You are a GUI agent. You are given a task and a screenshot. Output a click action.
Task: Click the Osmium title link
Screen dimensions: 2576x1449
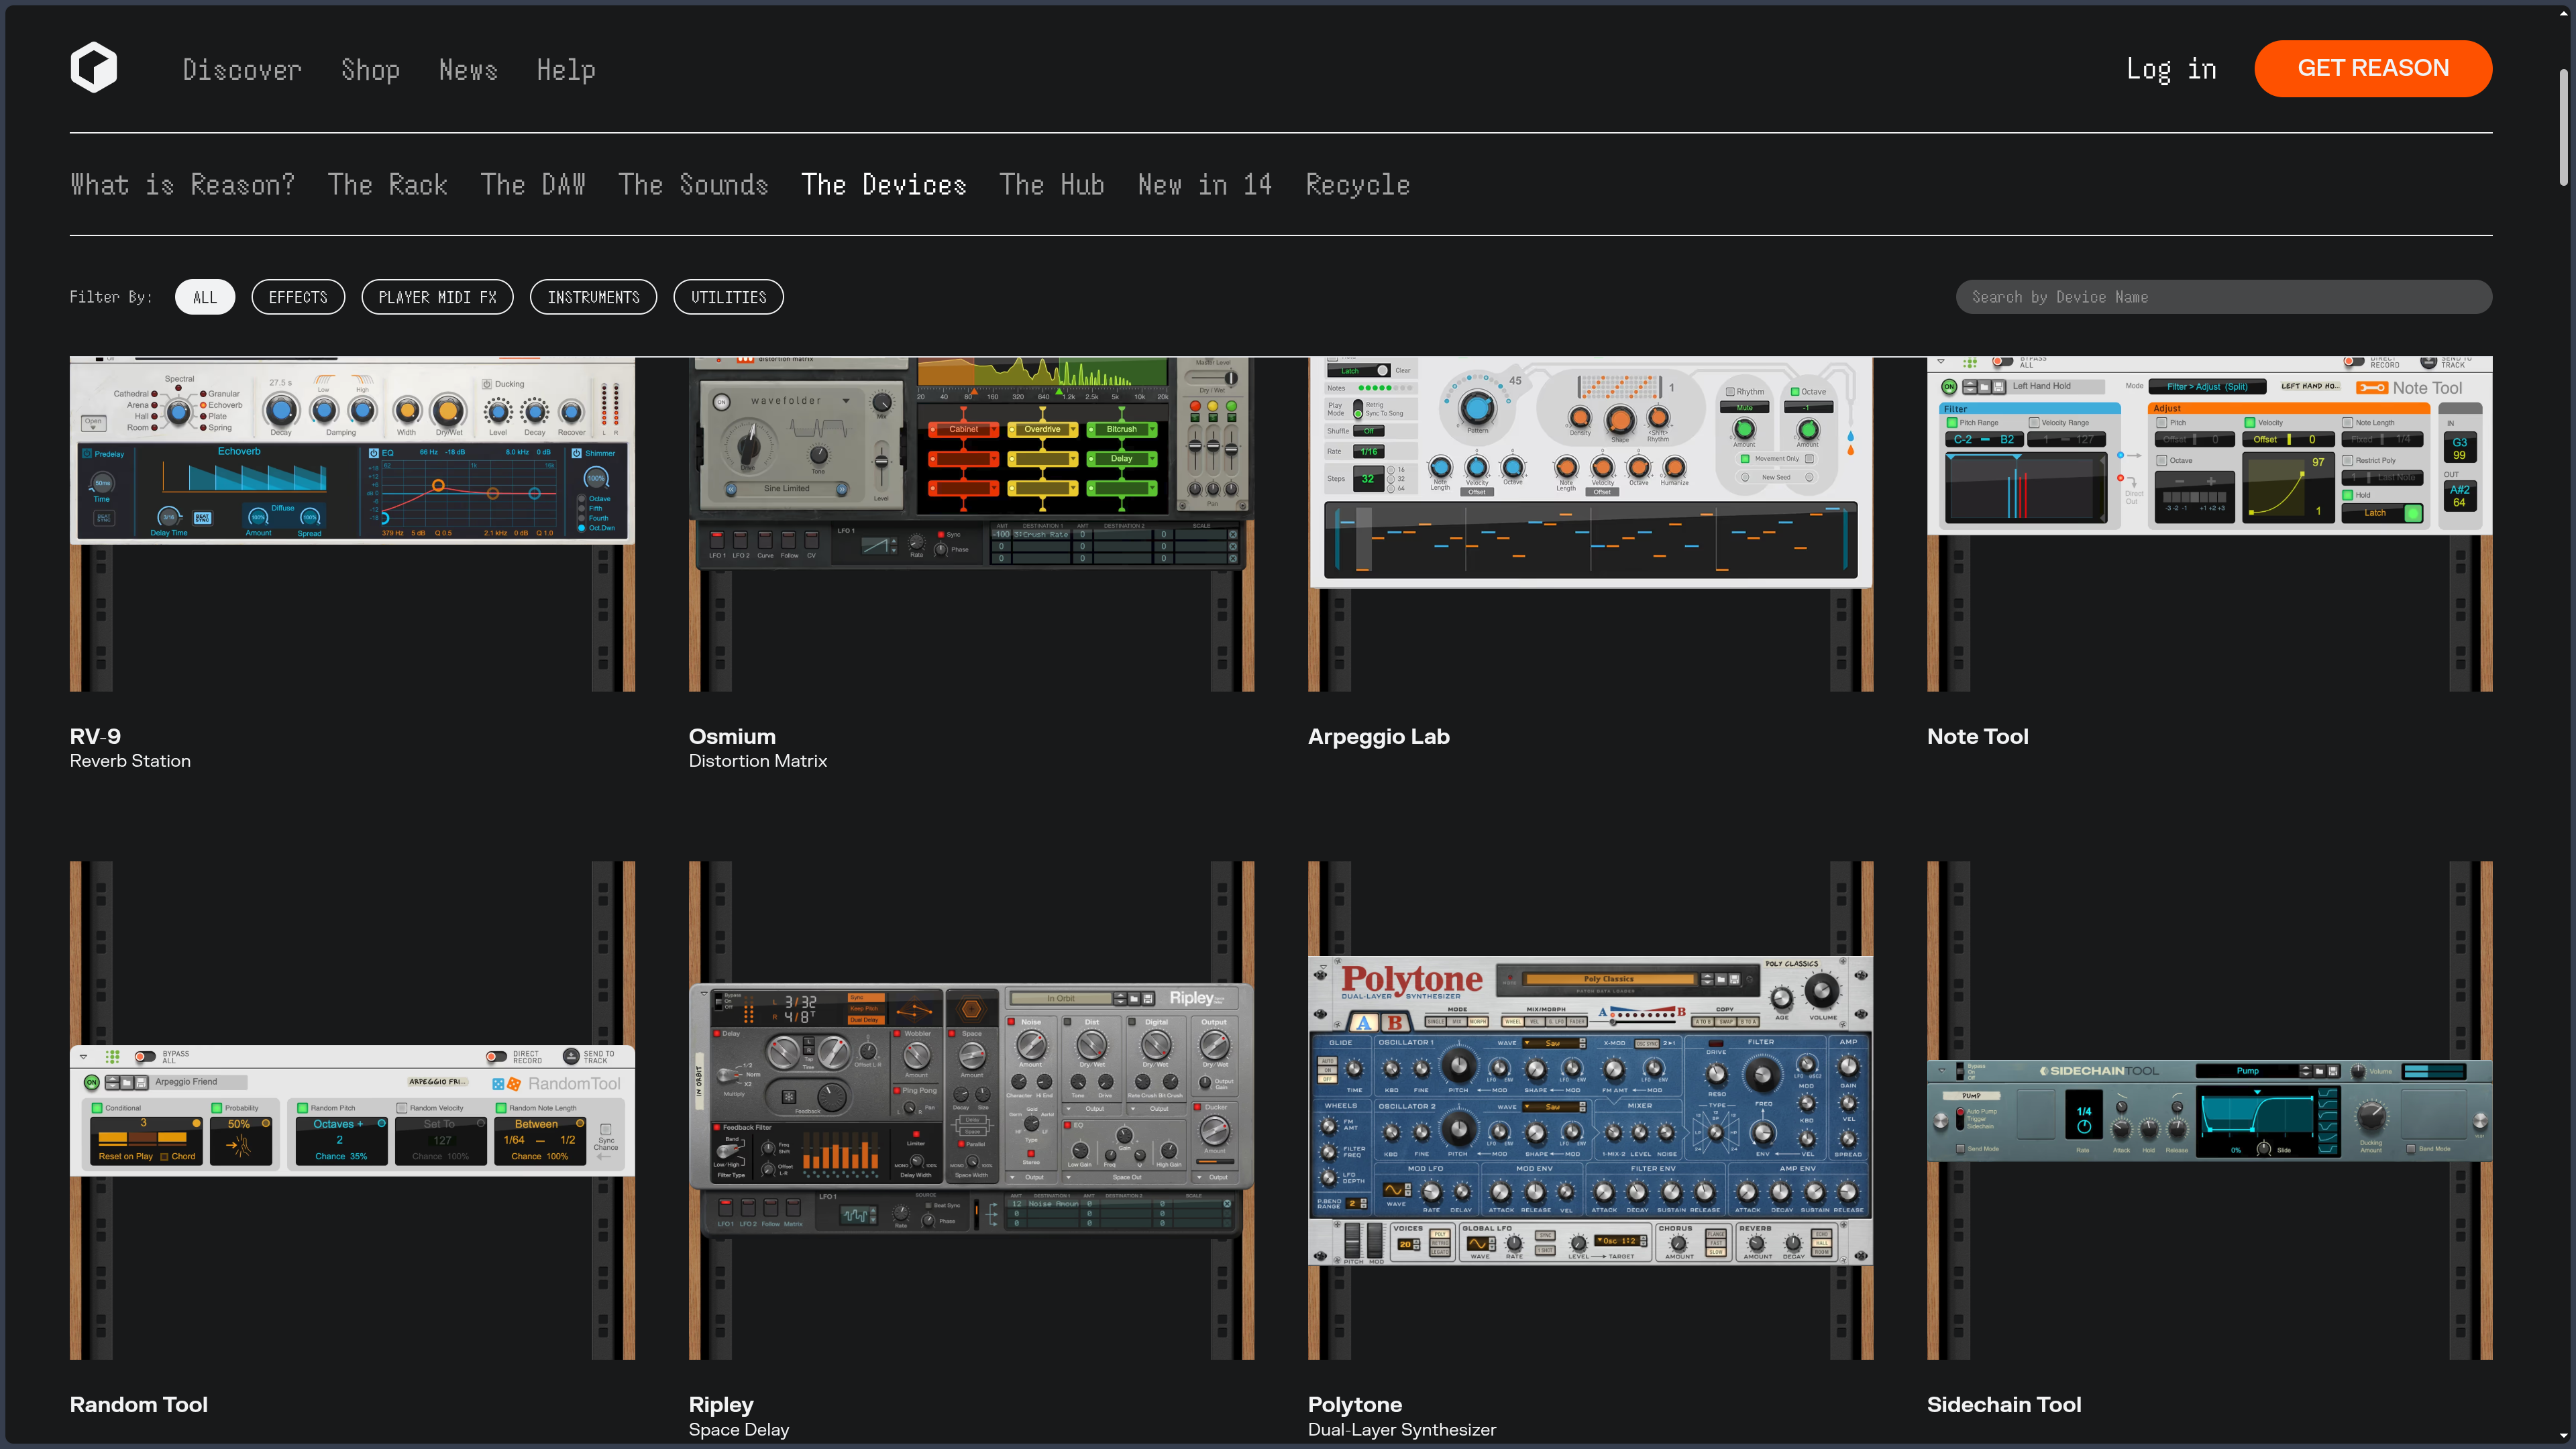[x=732, y=736]
